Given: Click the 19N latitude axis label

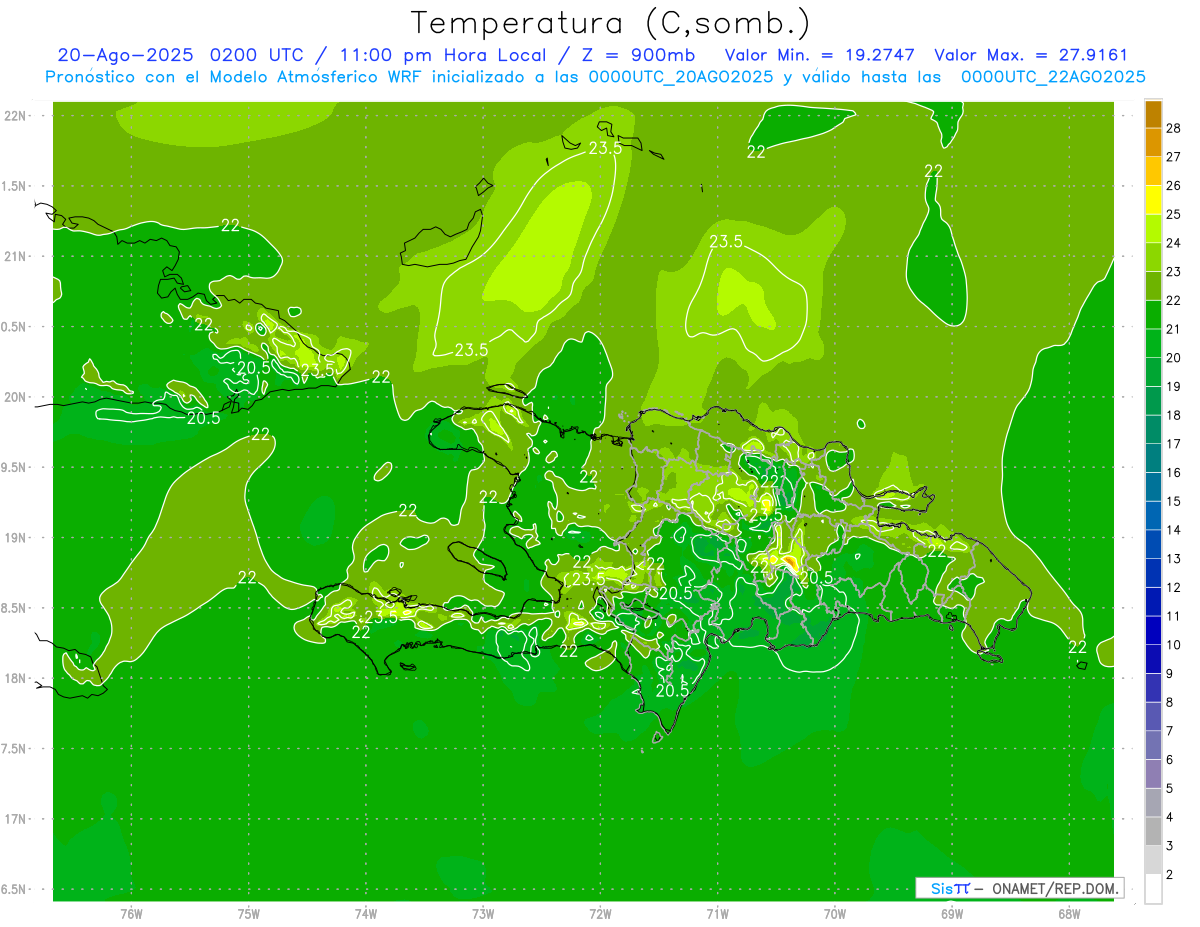Looking at the screenshot, I should tap(16, 538).
